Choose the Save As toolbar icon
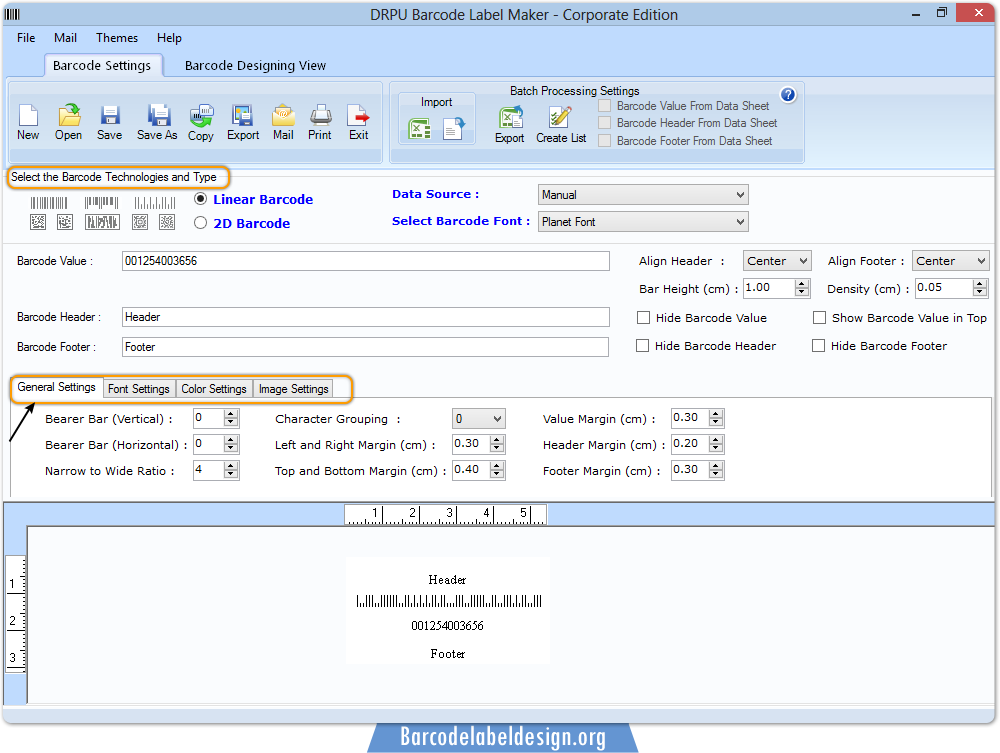 coord(158,115)
